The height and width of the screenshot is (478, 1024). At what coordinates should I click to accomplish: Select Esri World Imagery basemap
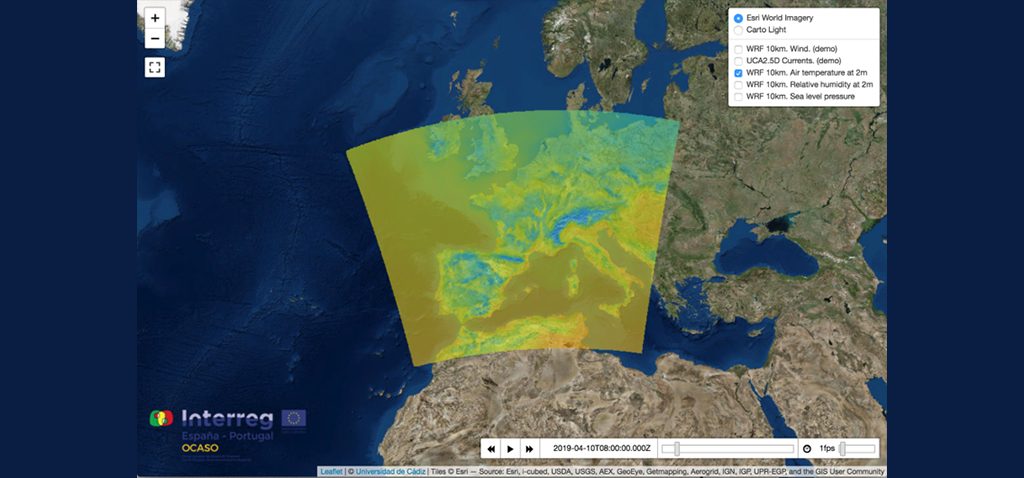[x=738, y=18]
